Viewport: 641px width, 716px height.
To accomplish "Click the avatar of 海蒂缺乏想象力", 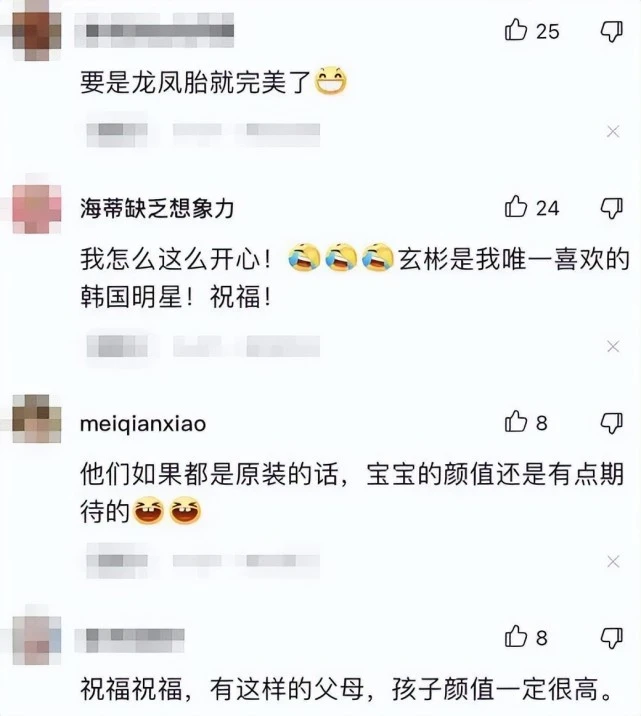I will pyautogui.click(x=37, y=209).
